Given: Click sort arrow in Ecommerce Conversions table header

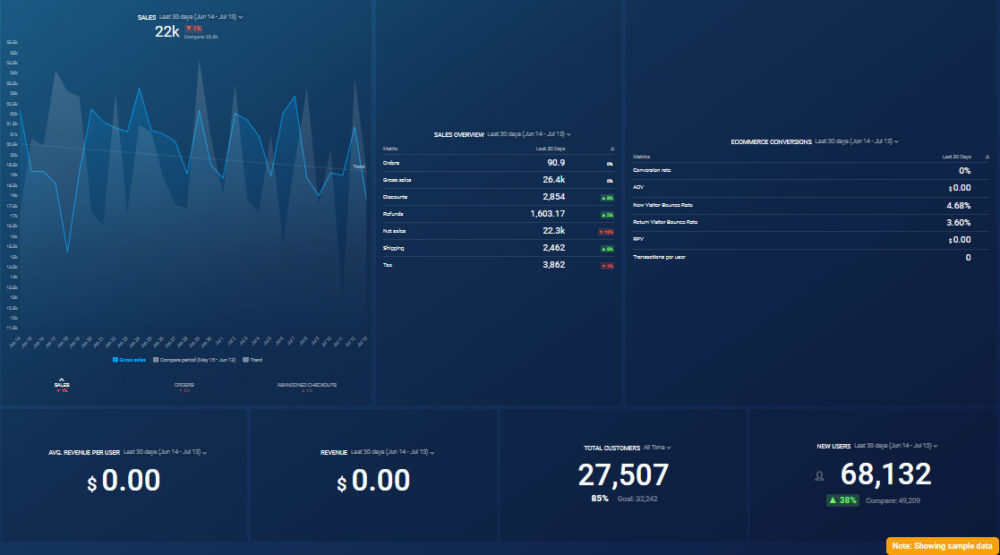Looking at the screenshot, I should [988, 157].
